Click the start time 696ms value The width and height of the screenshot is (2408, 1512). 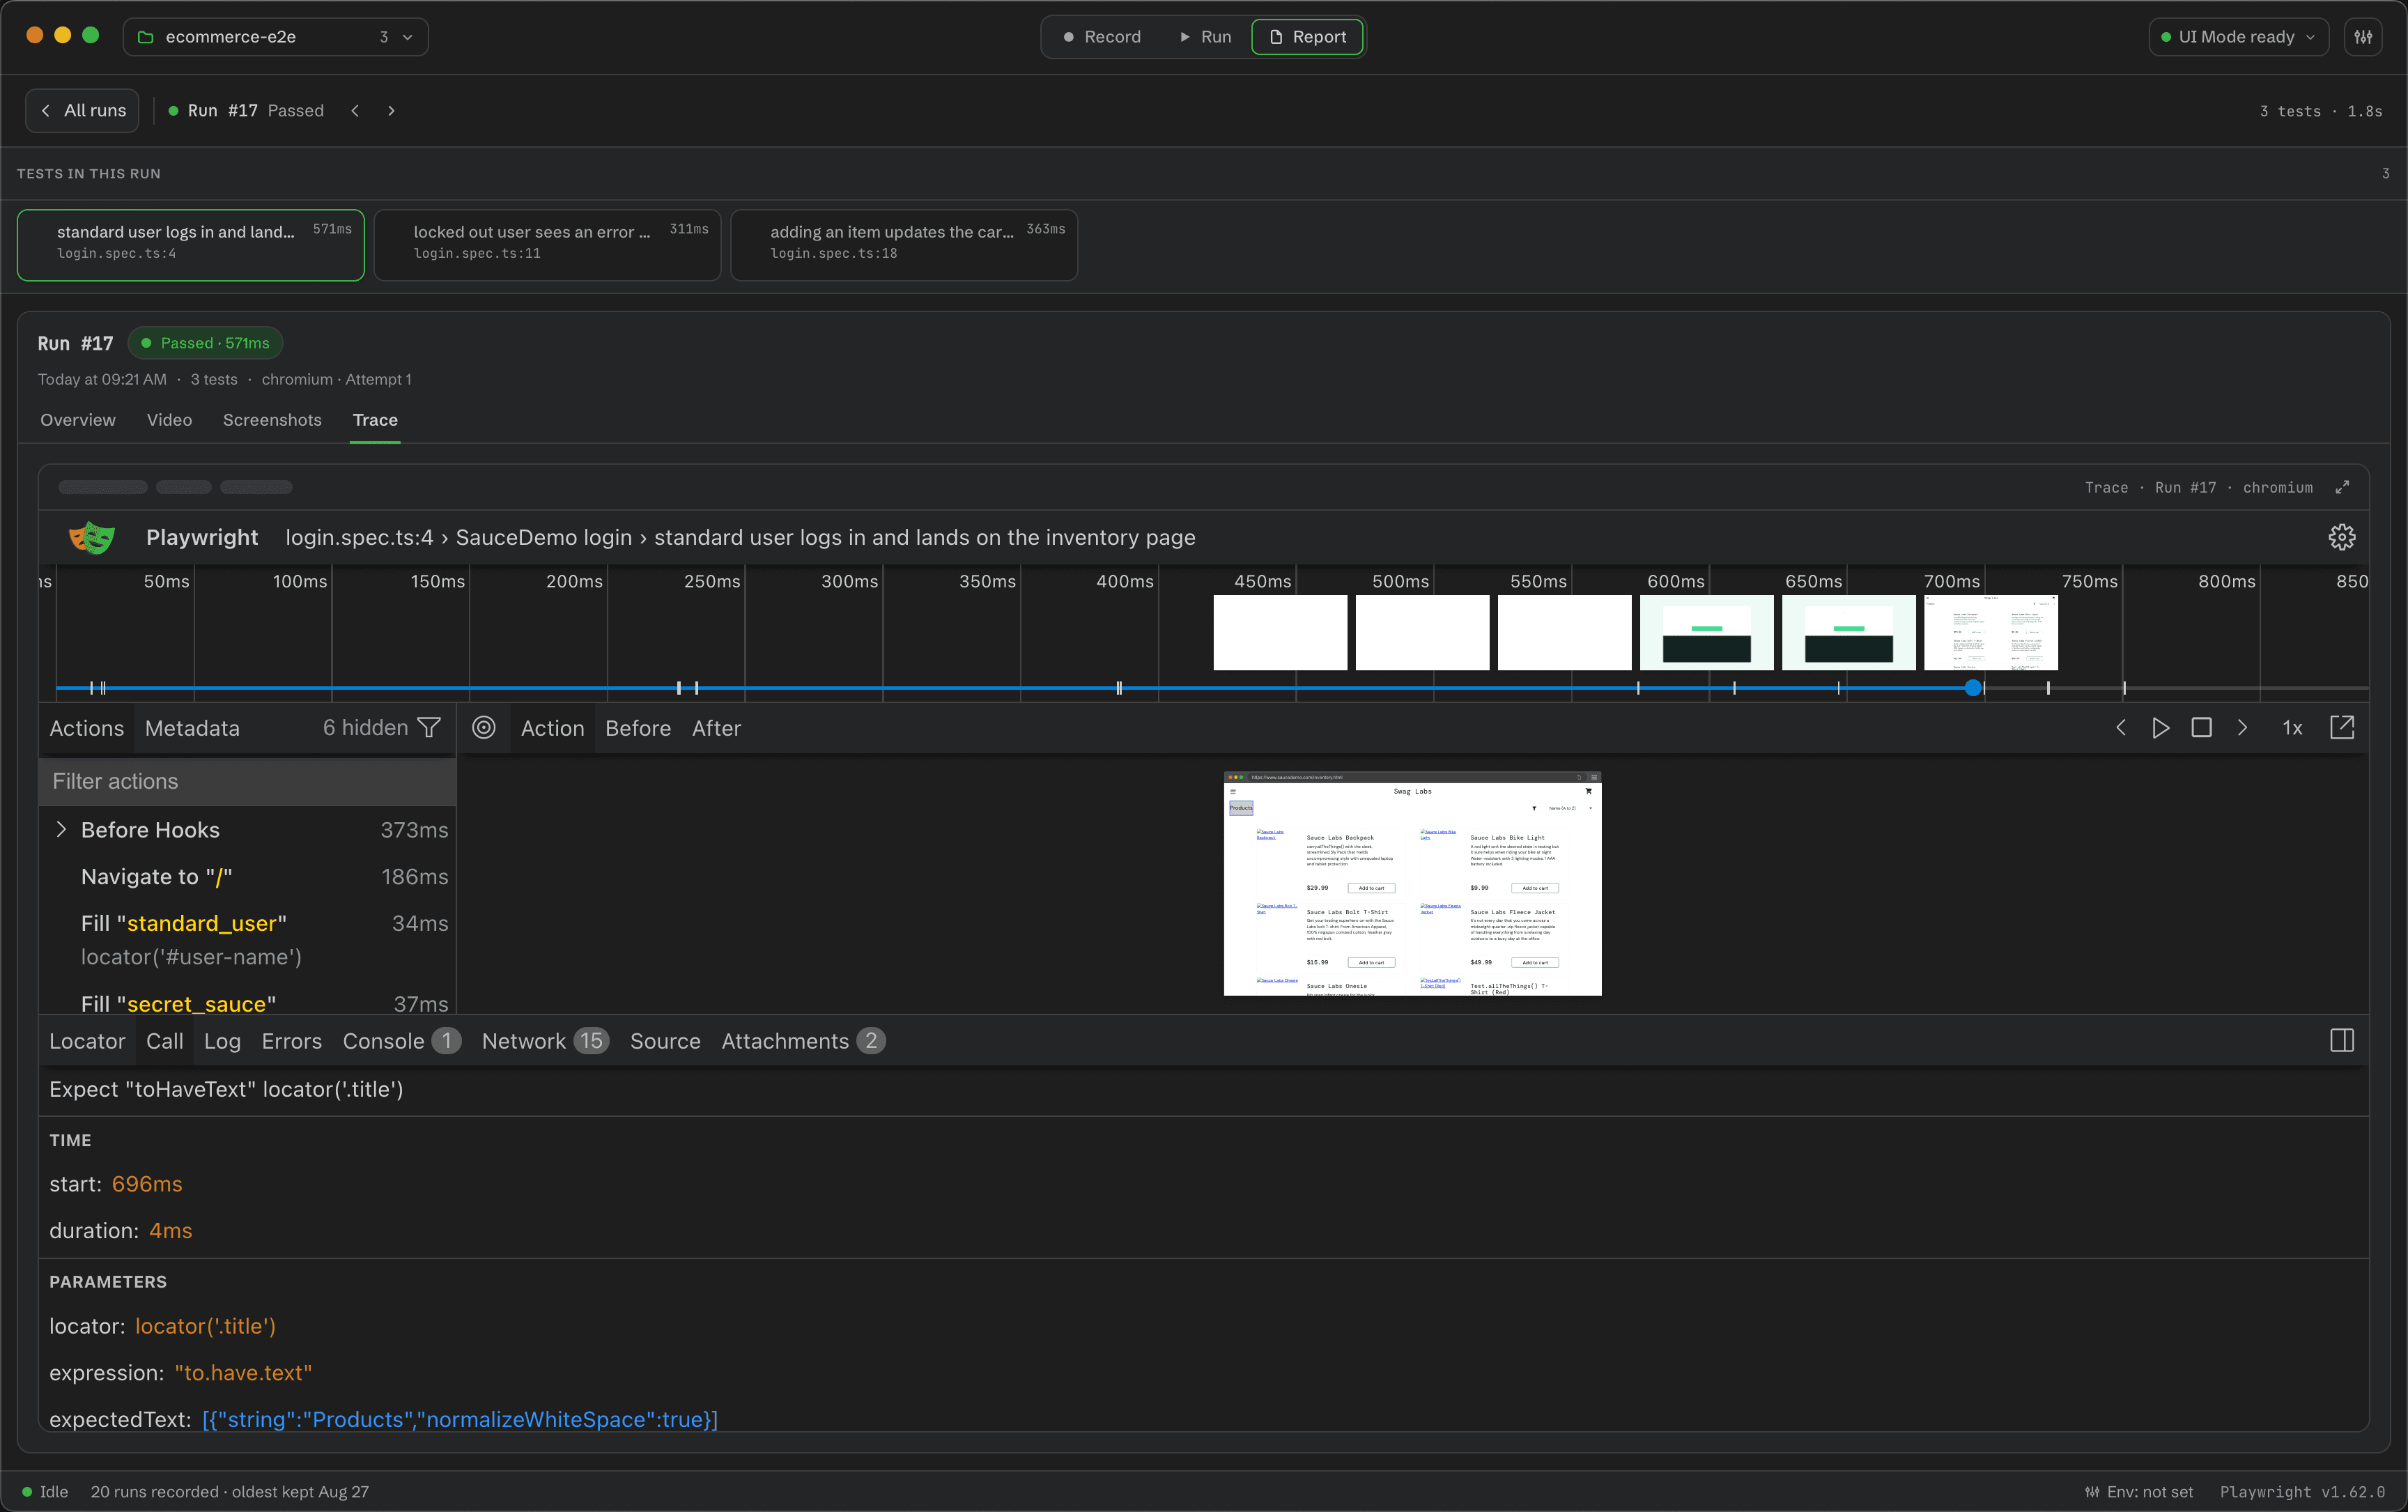(x=147, y=1184)
